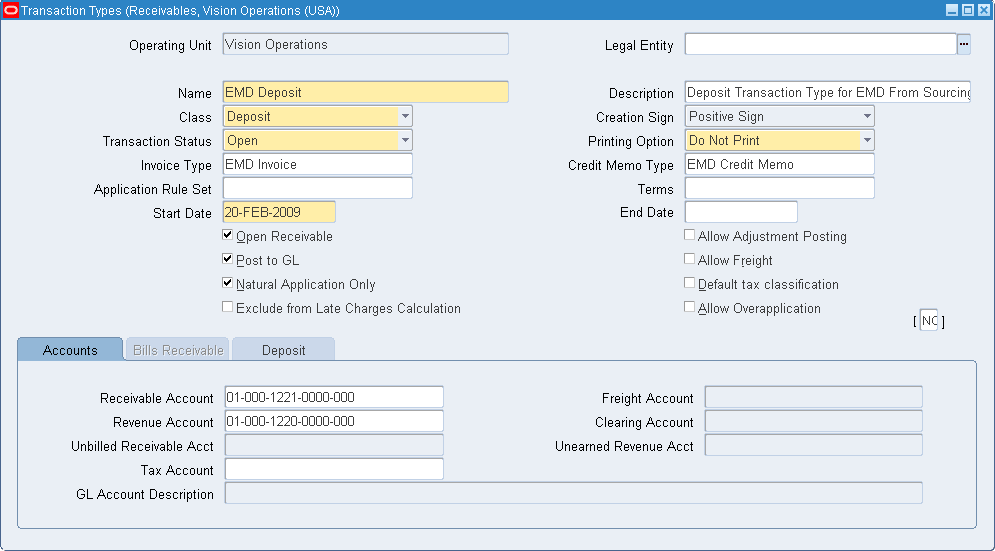Screen dimensions: 995x551
Task: Click the Revenue Account field
Action: pyautogui.click(x=334, y=422)
